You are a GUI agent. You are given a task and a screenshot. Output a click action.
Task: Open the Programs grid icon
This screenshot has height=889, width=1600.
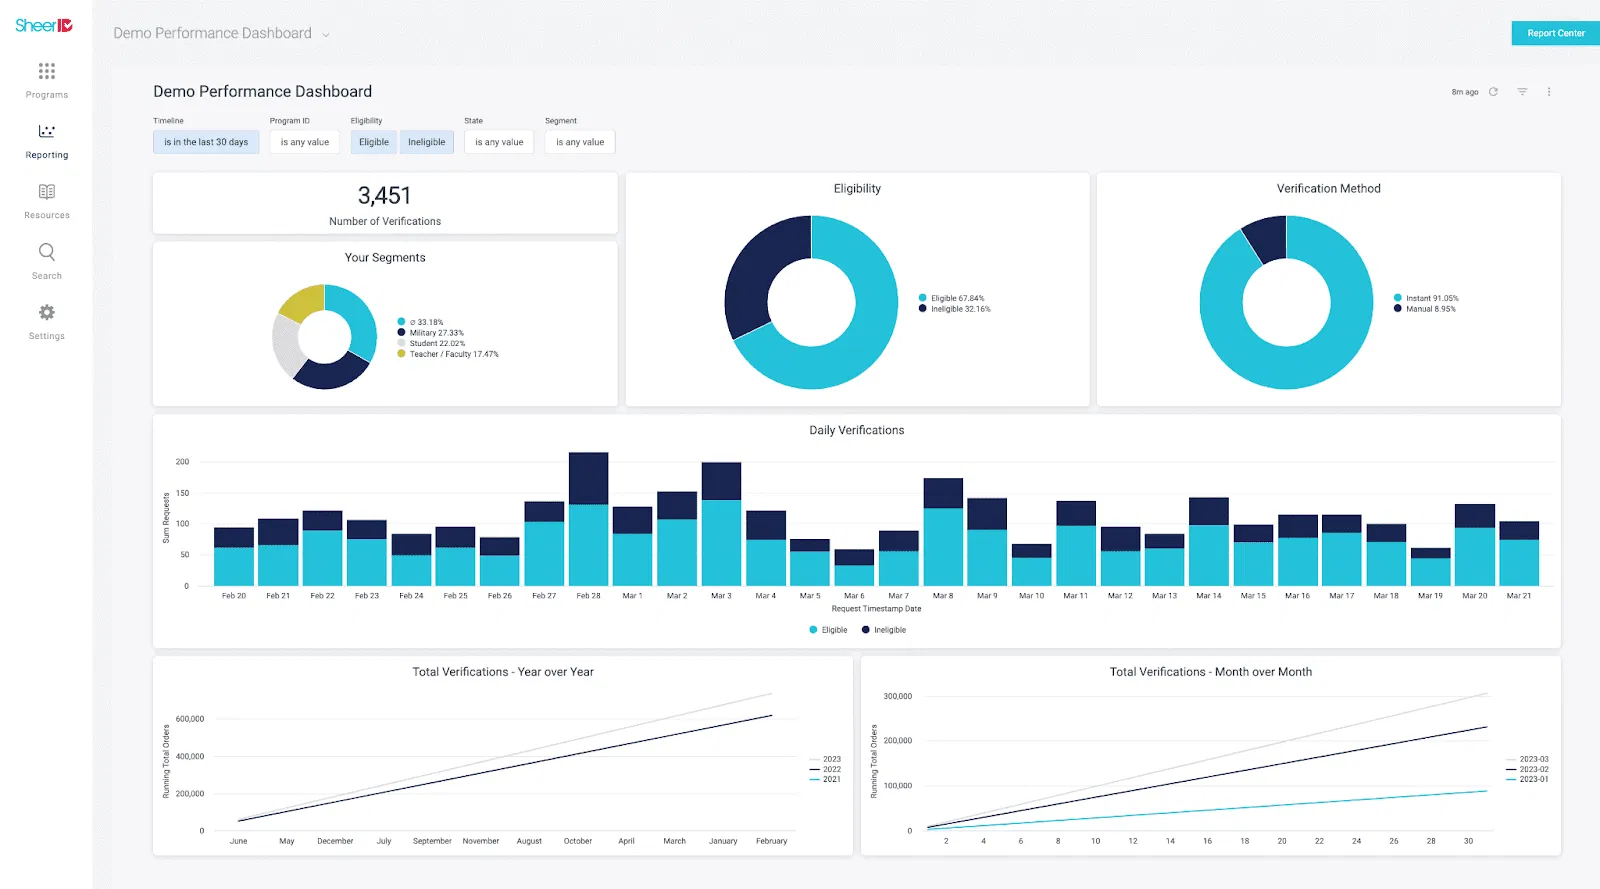click(47, 71)
